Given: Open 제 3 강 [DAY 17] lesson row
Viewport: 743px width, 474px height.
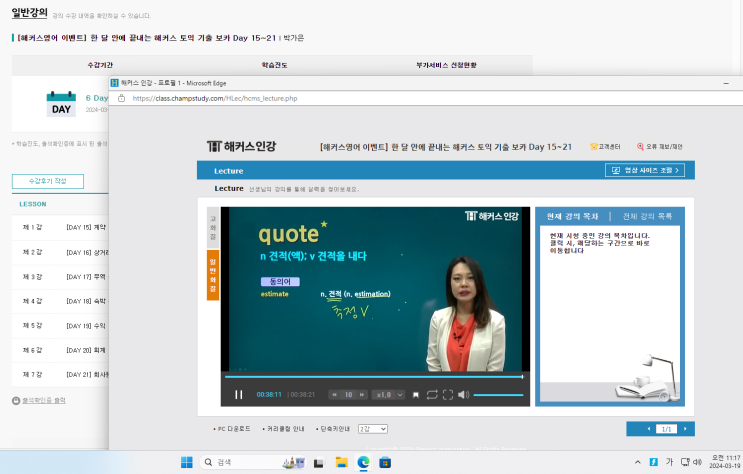Looking at the screenshot, I should [x=60, y=277].
